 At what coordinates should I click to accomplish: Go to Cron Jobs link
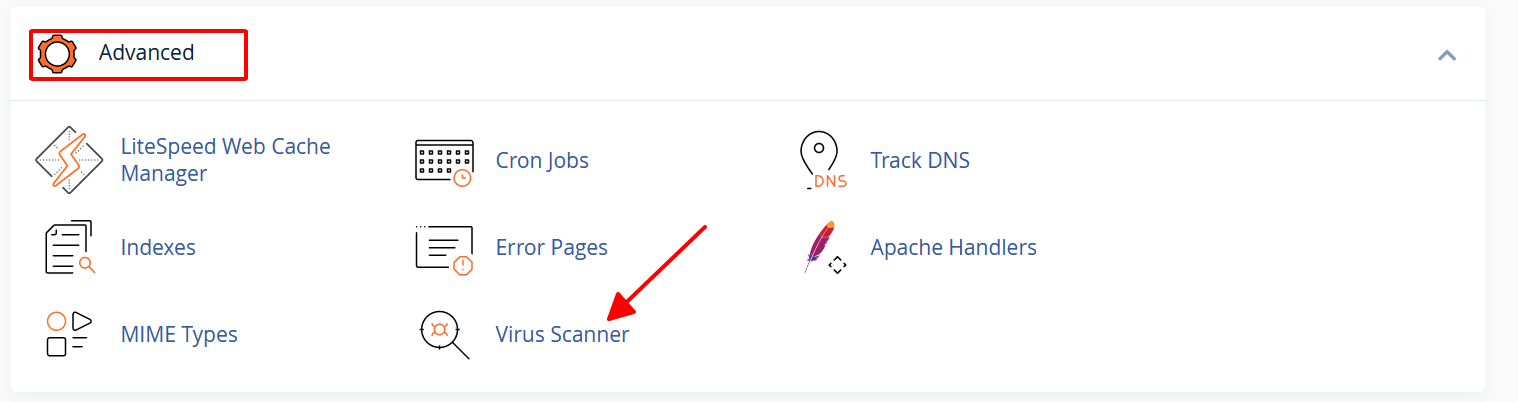point(542,160)
